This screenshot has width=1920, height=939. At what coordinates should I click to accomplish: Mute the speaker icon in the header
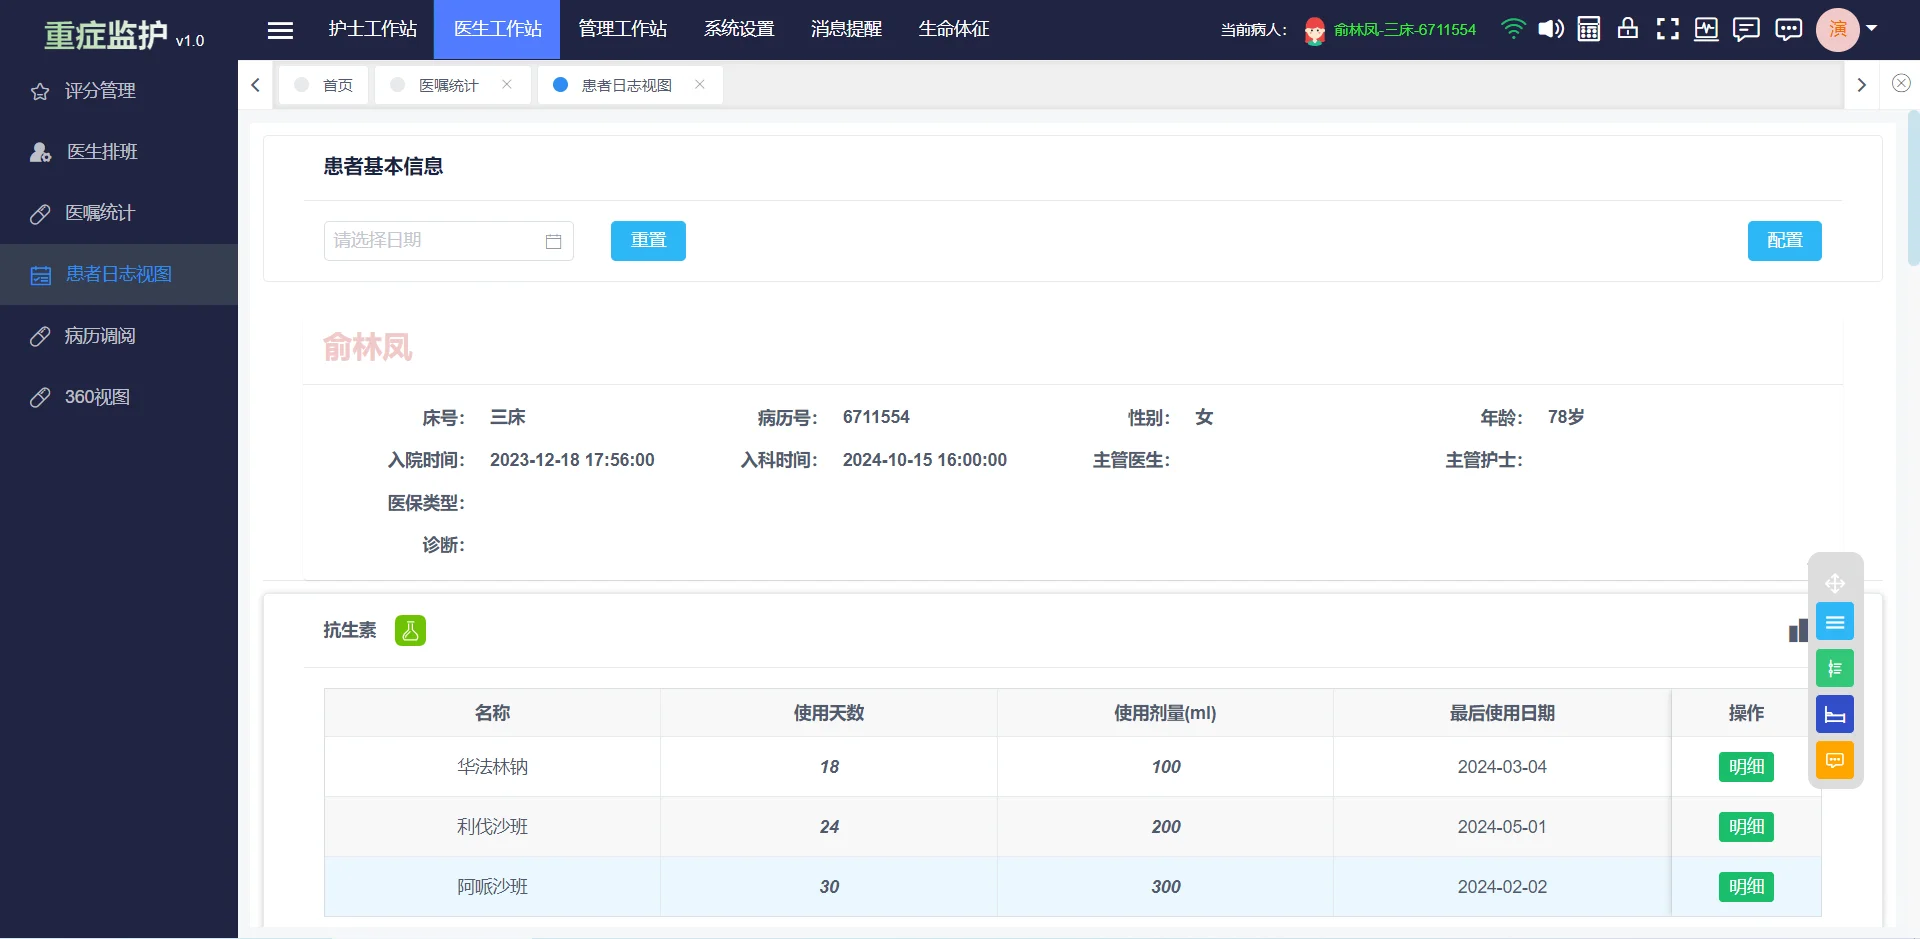[x=1551, y=29]
